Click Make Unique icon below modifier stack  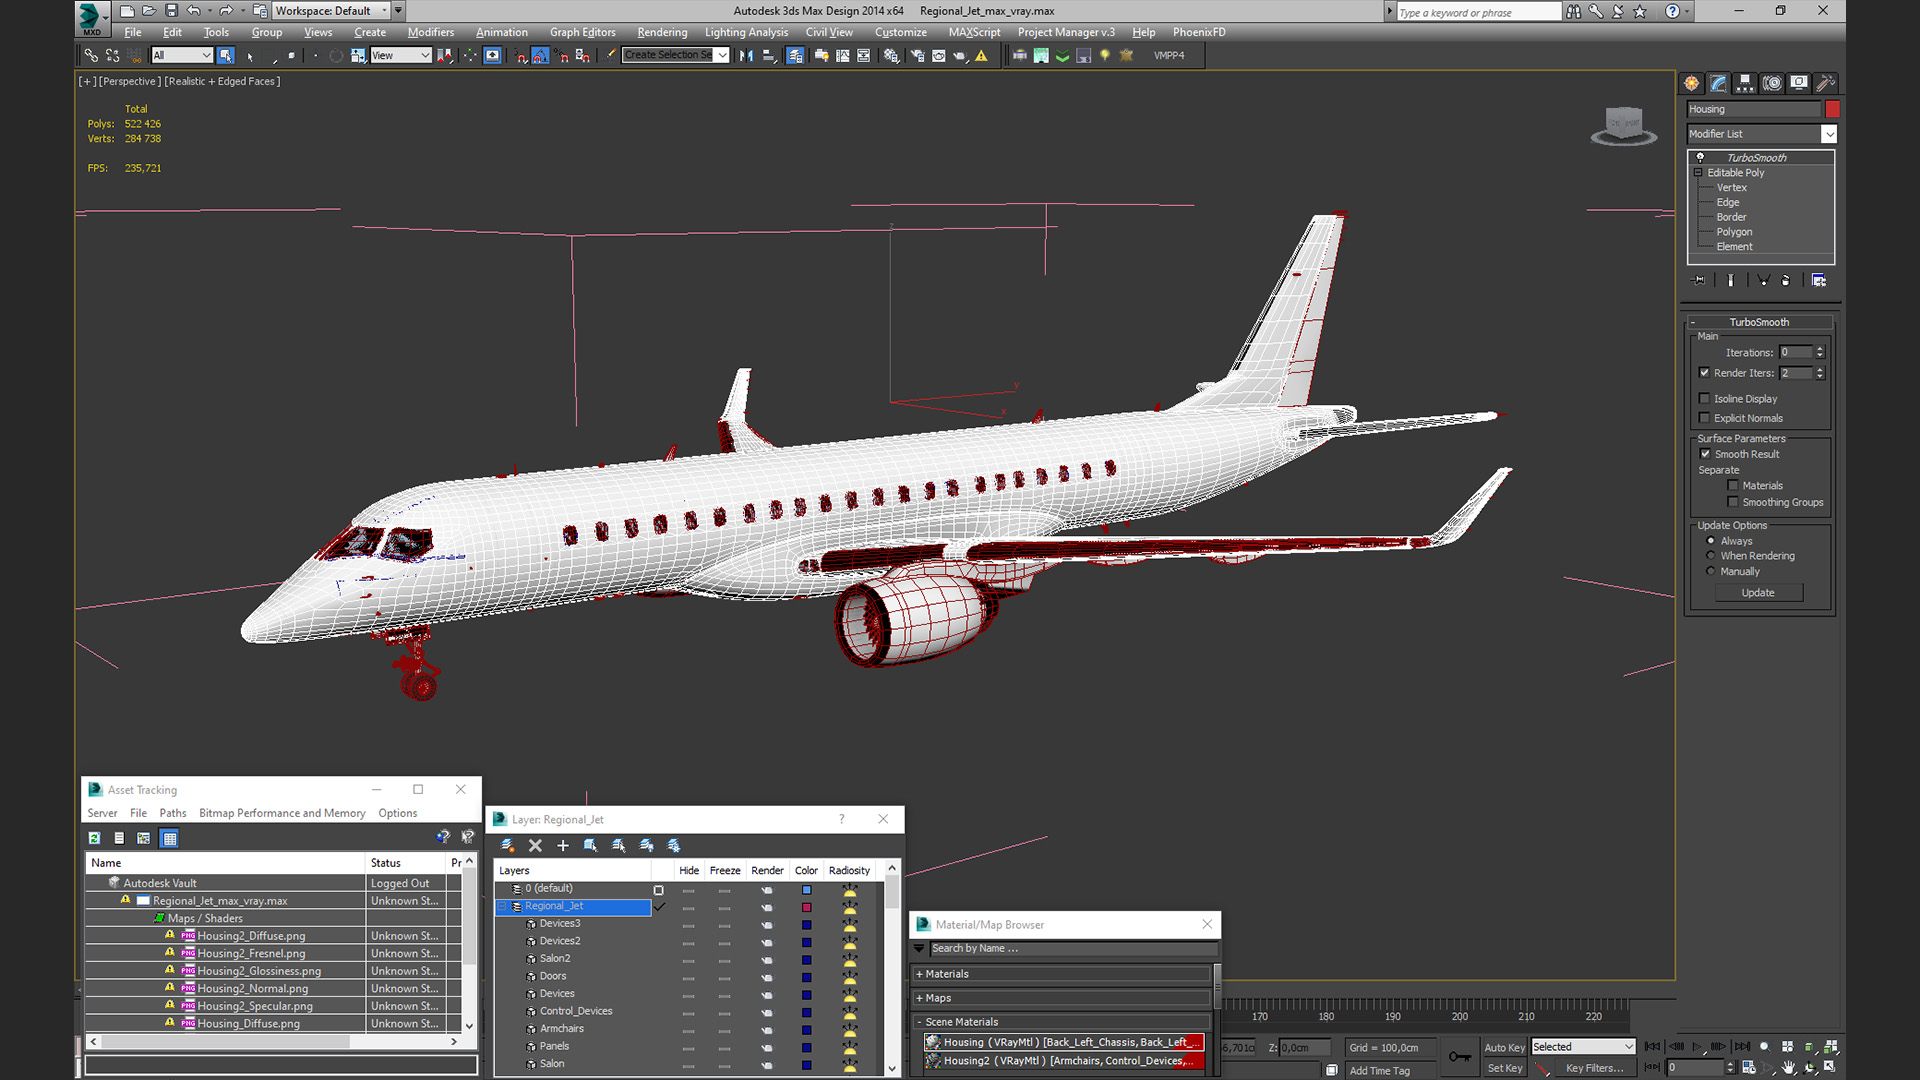[x=1764, y=281]
